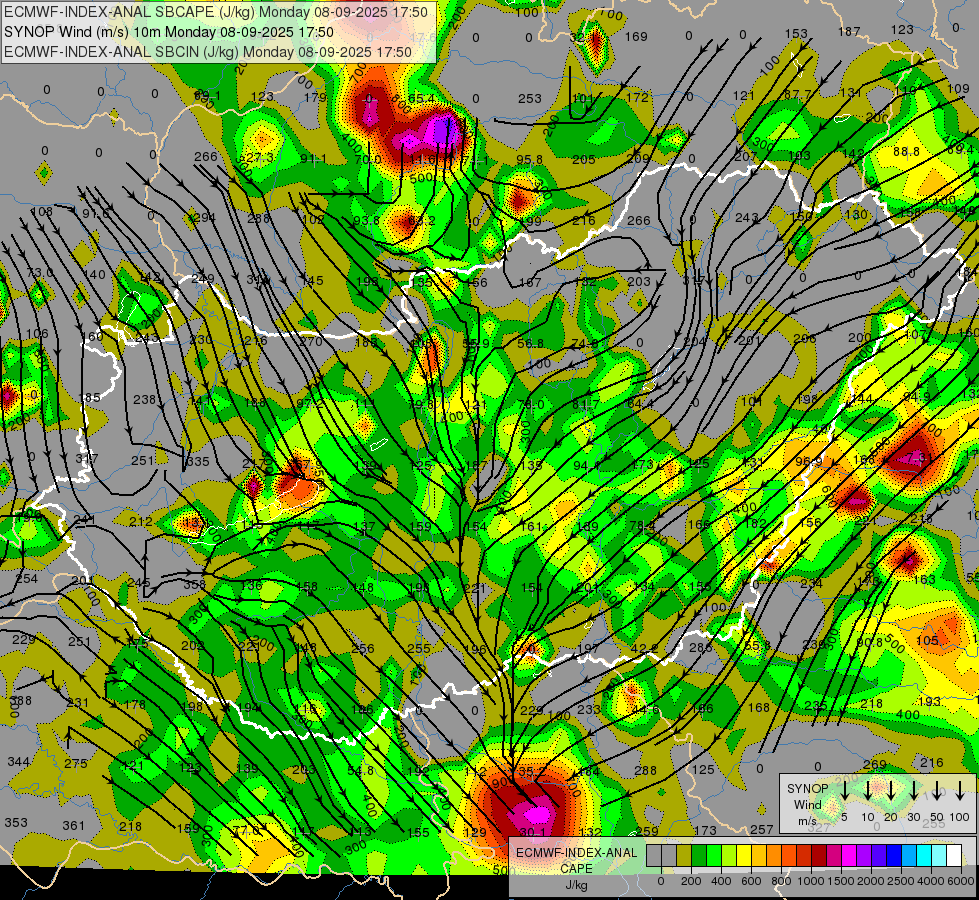Click 'CAPE' label in color legend
979x900 pixels.
576,869
